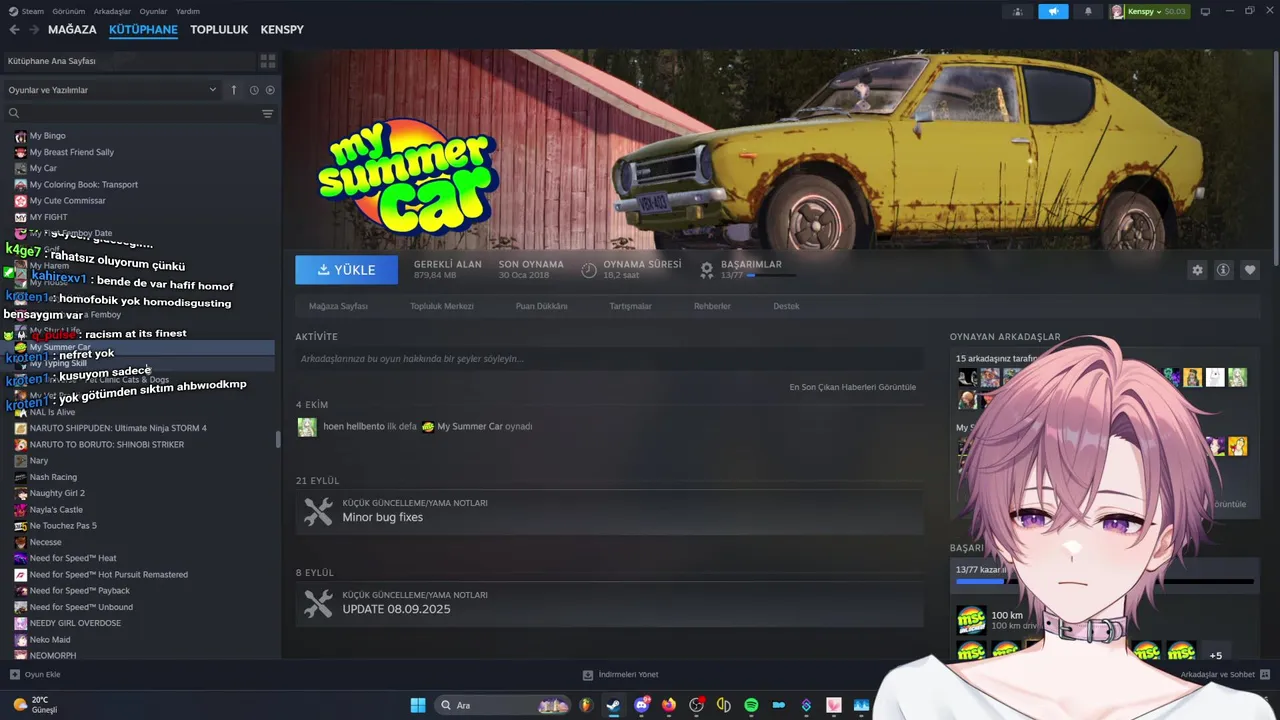The image size is (1280, 720).
Task: Open İndirmeleri Yönet downloads
Action: click(x=621, y=675)
